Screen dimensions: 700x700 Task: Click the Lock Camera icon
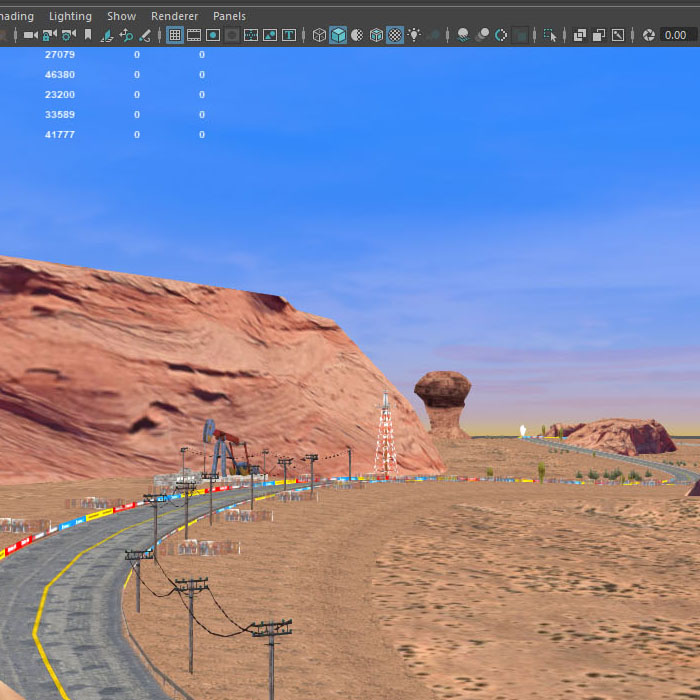pos(49,35)
